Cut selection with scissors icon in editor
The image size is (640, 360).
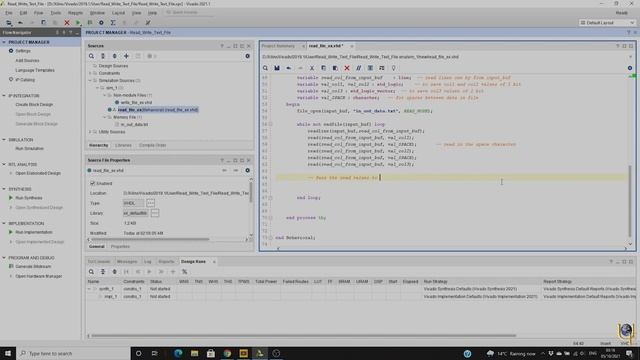pos(312,68)
